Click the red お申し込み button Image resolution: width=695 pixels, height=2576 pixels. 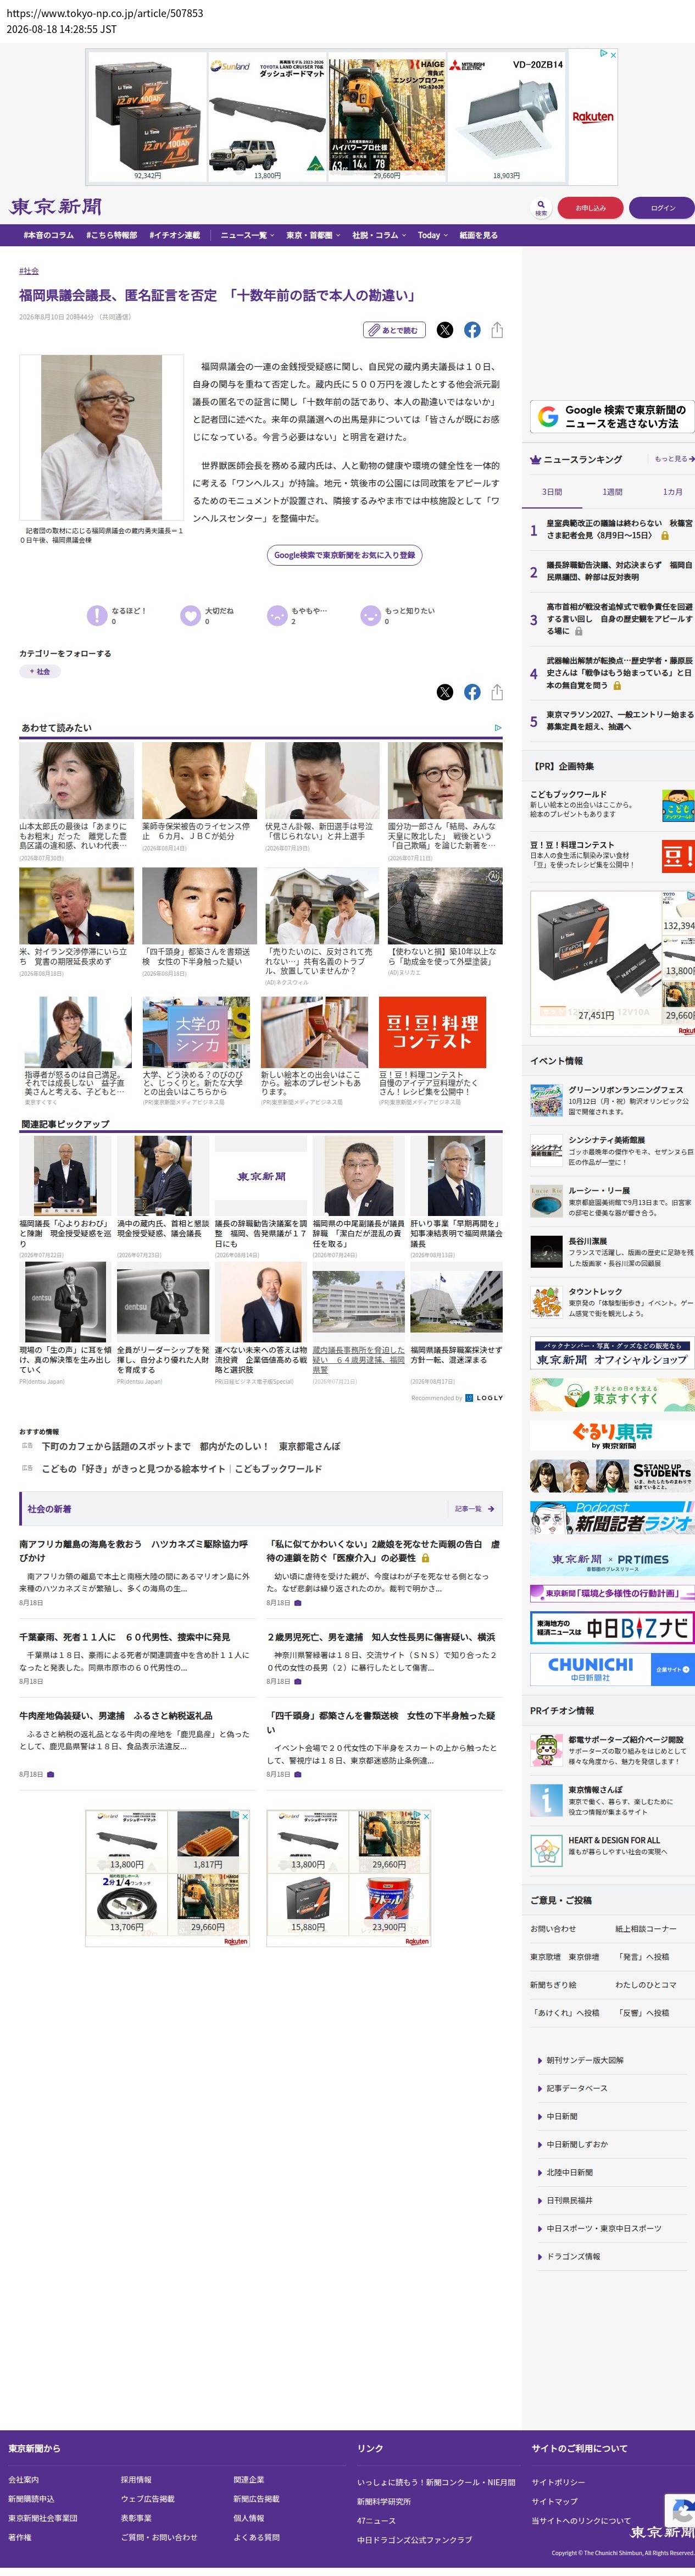(x=590, y=208)
